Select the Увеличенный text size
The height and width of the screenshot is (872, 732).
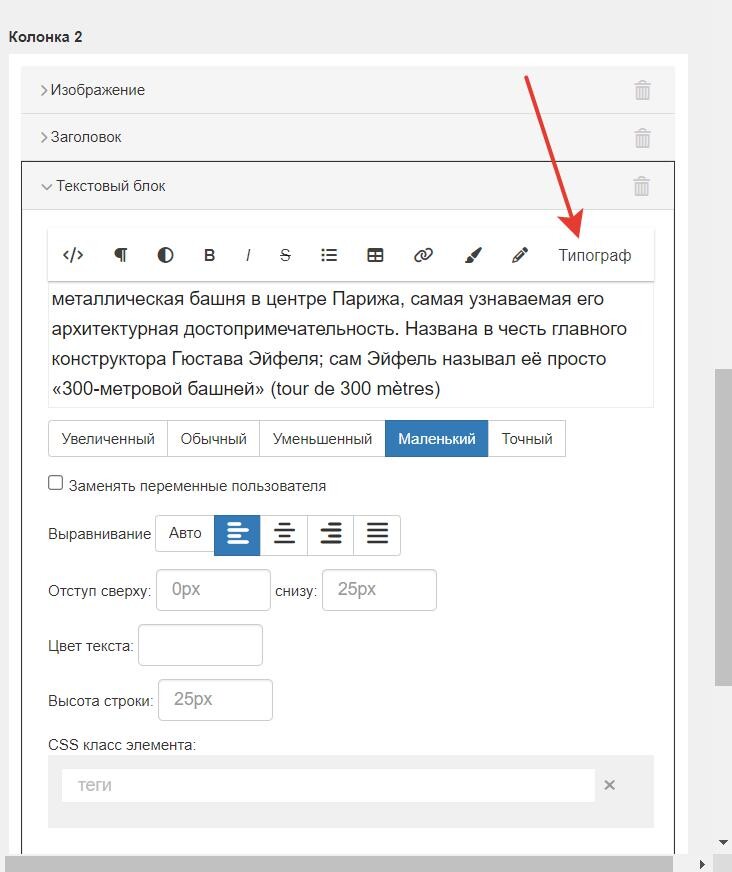click(x=108, y=439)
